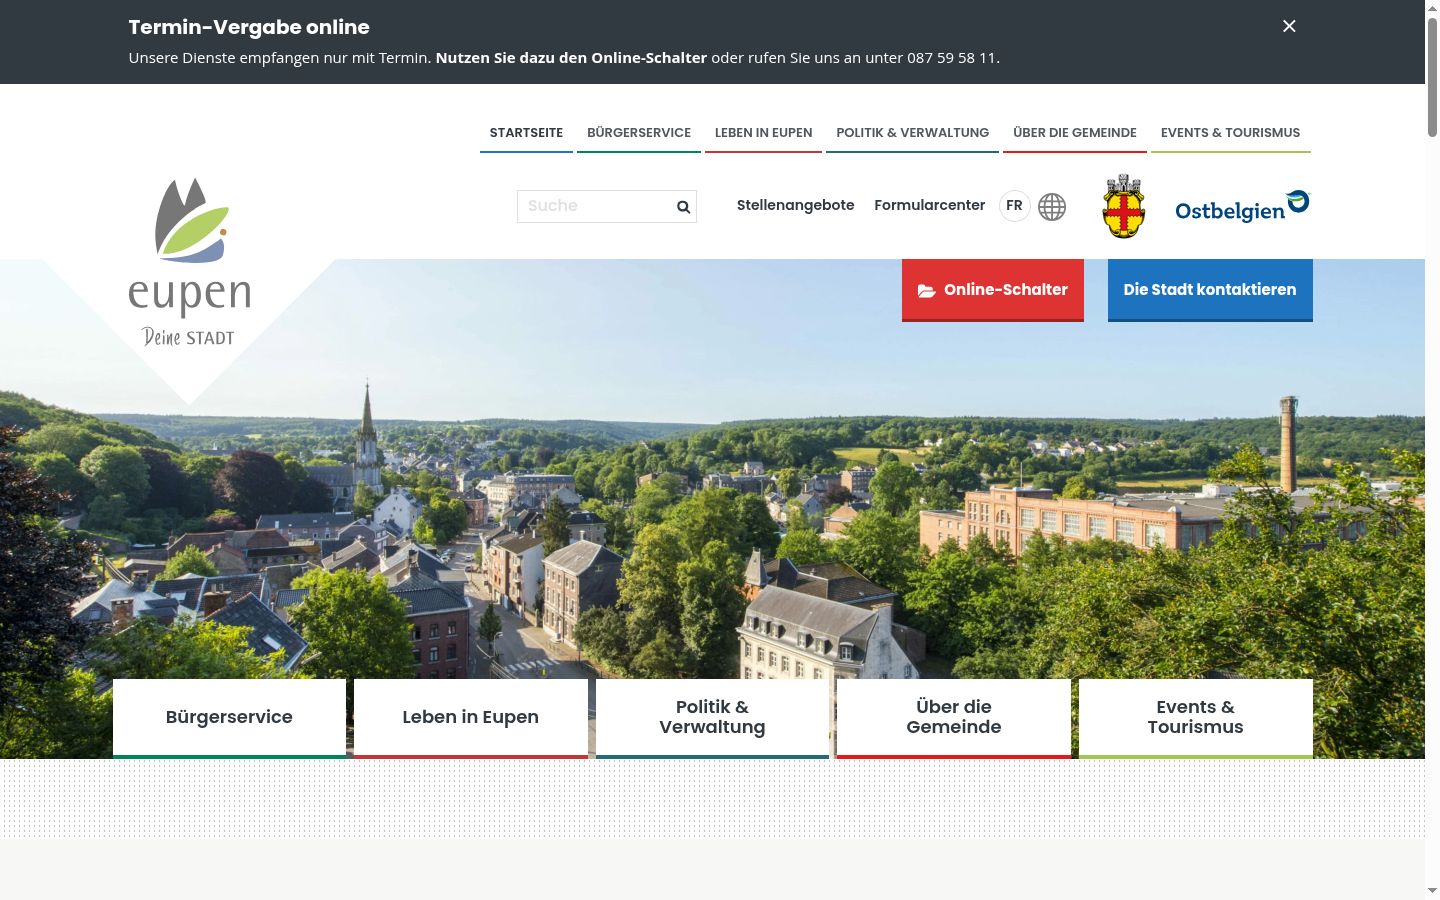Click the Eupen city logo

click(189, 263)
